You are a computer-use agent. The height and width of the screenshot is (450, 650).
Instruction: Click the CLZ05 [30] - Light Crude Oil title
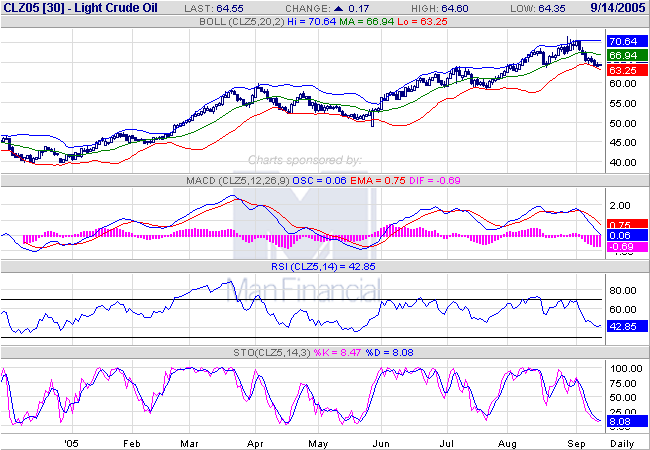point(80,8)
